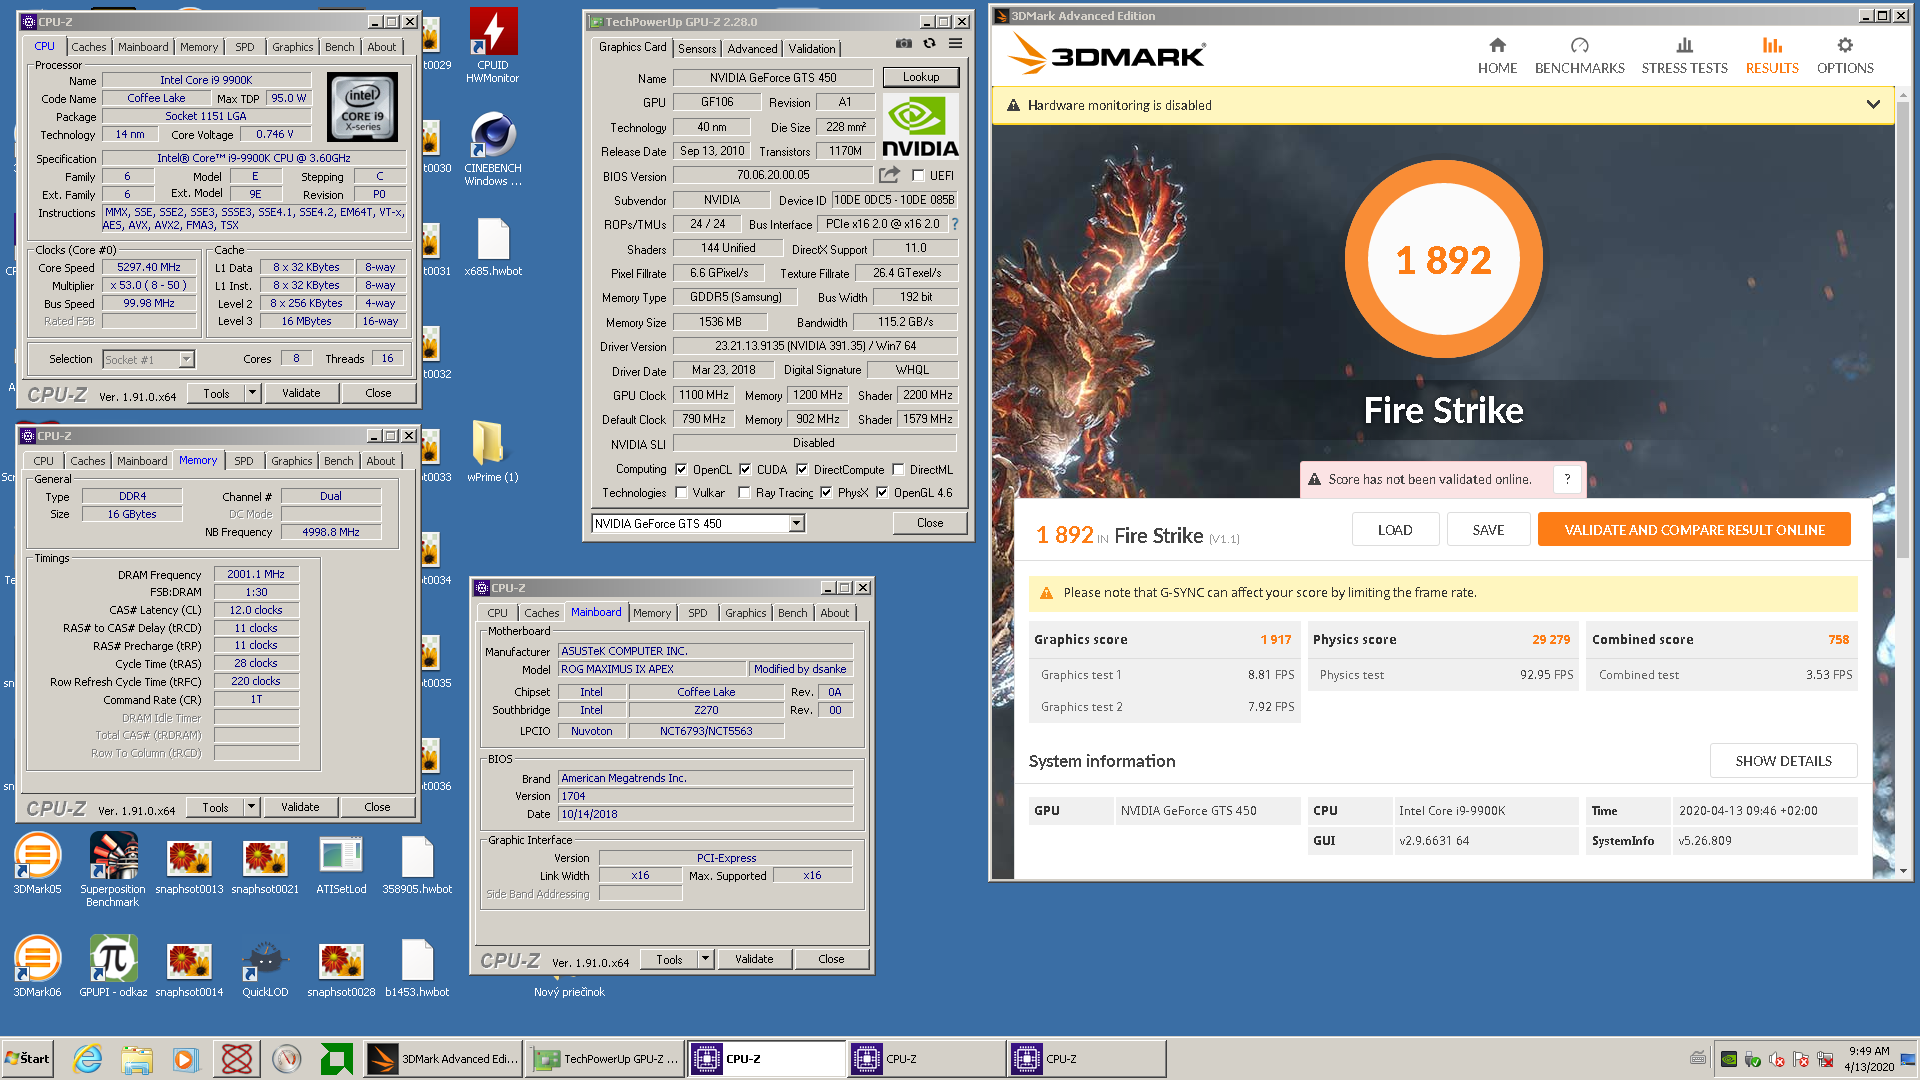Toggle the OpenCL checkbox in GPU-Z
Image resolution: width=1920 pixels, height=1080 pixels.
click(x=681, y=470)
